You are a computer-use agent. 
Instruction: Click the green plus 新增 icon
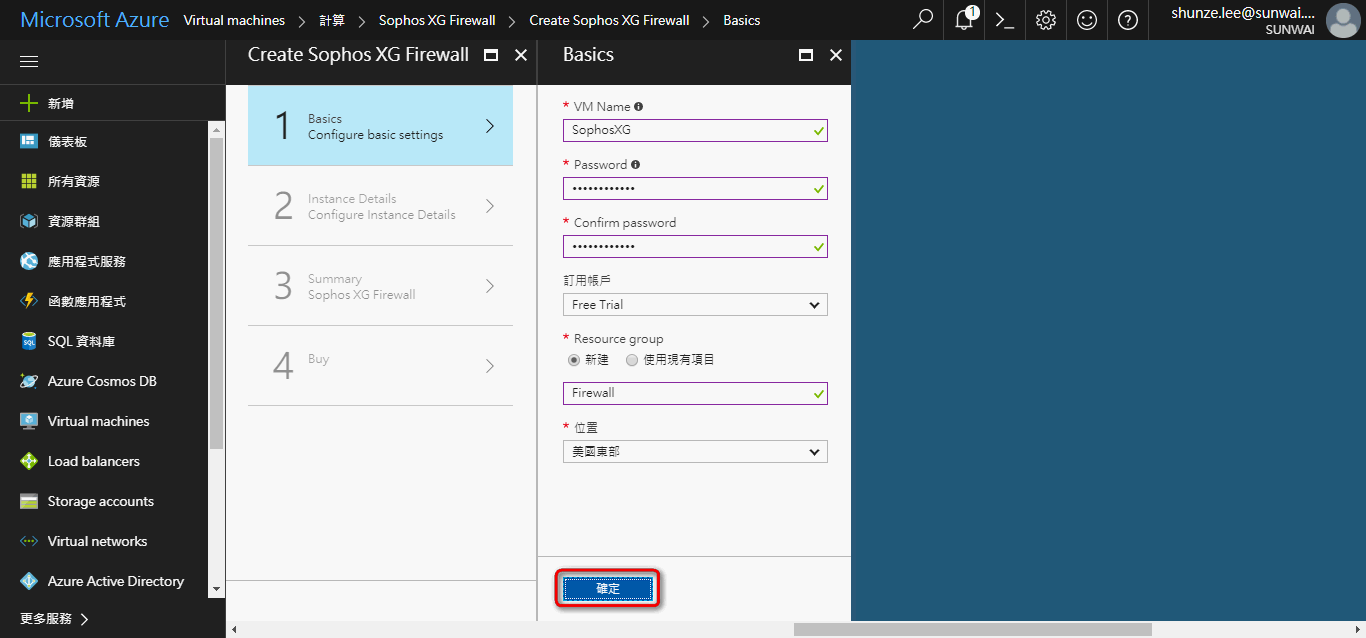29,103
